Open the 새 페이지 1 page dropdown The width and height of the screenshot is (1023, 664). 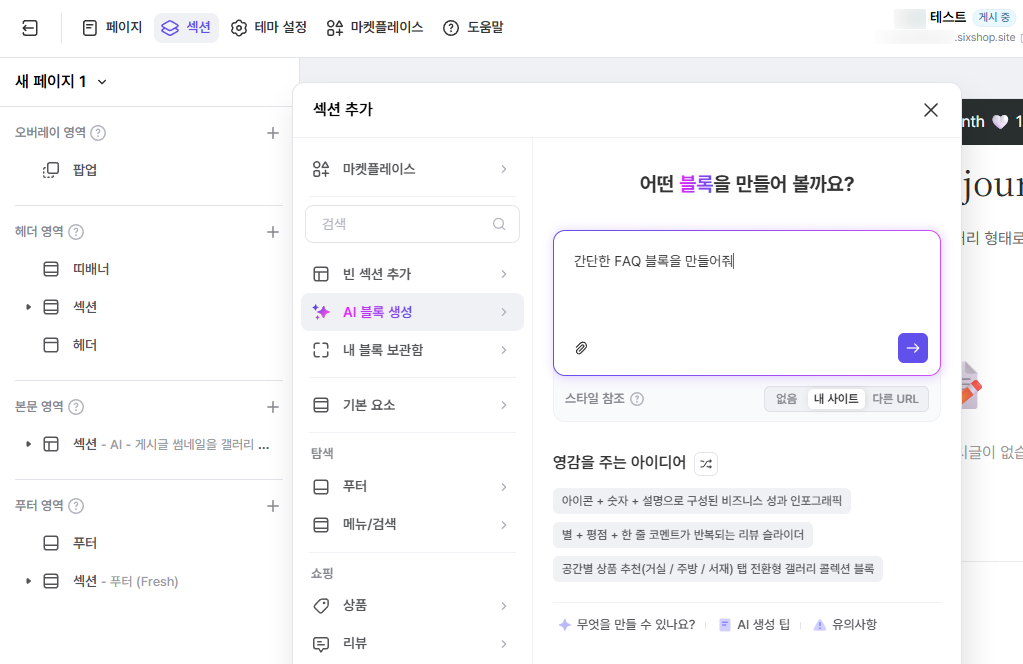(61, 82)
